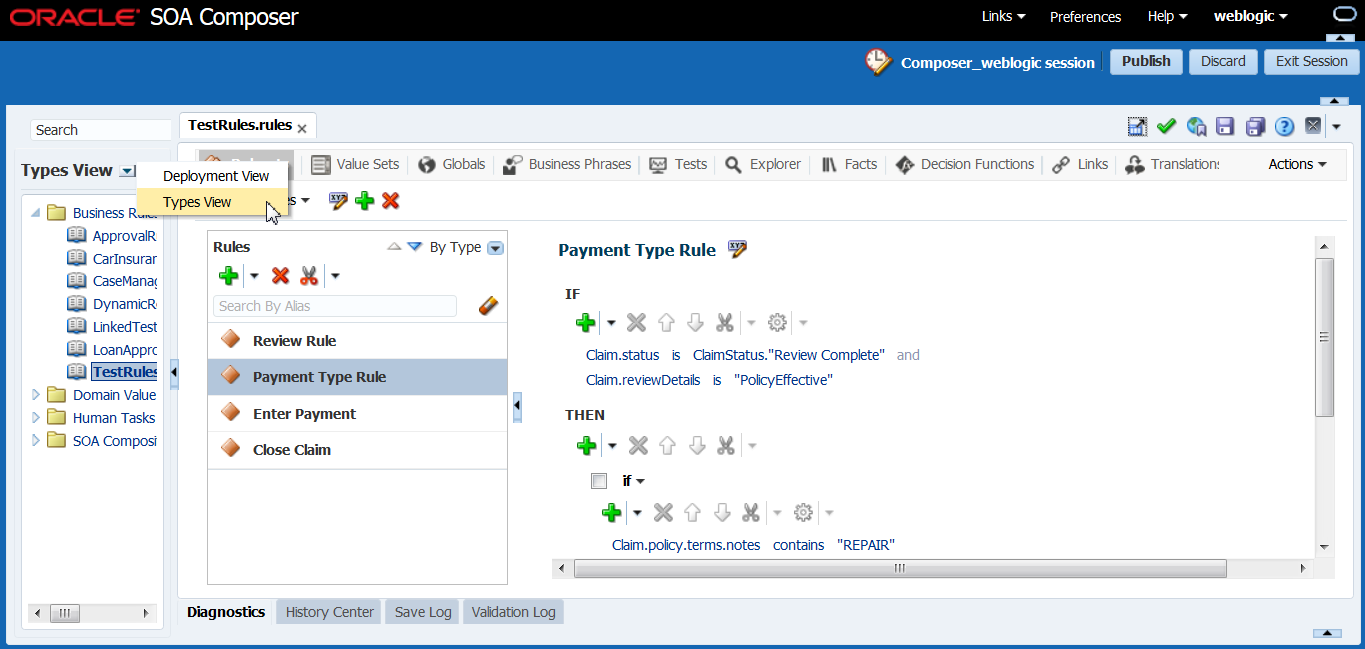Click scissors cut icon in Rules panel
Screen dimensions: 1365x649
[309, 276]
